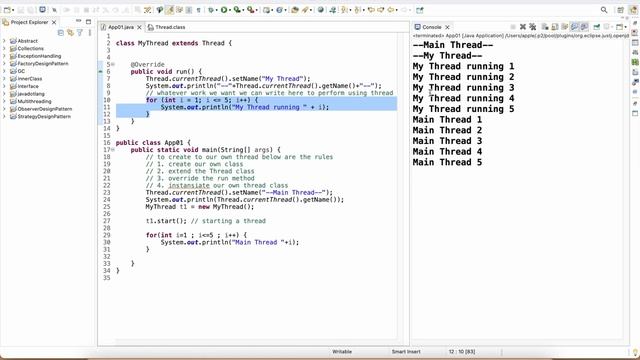Close the Project Explorer tab
This screenshot has height=360, width=640.
click(54, 22)
